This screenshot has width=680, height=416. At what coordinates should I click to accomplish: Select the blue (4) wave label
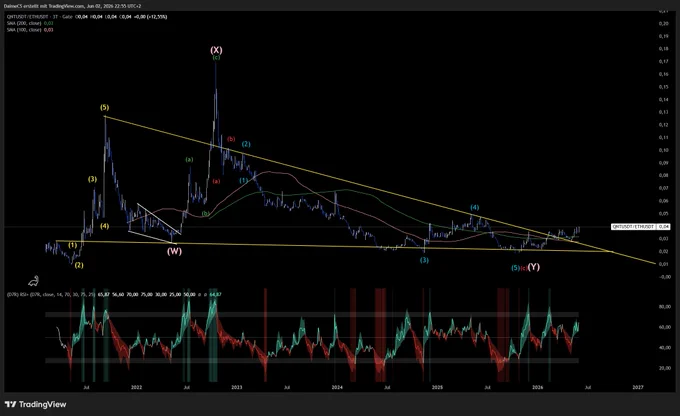[x=474, y=207]
